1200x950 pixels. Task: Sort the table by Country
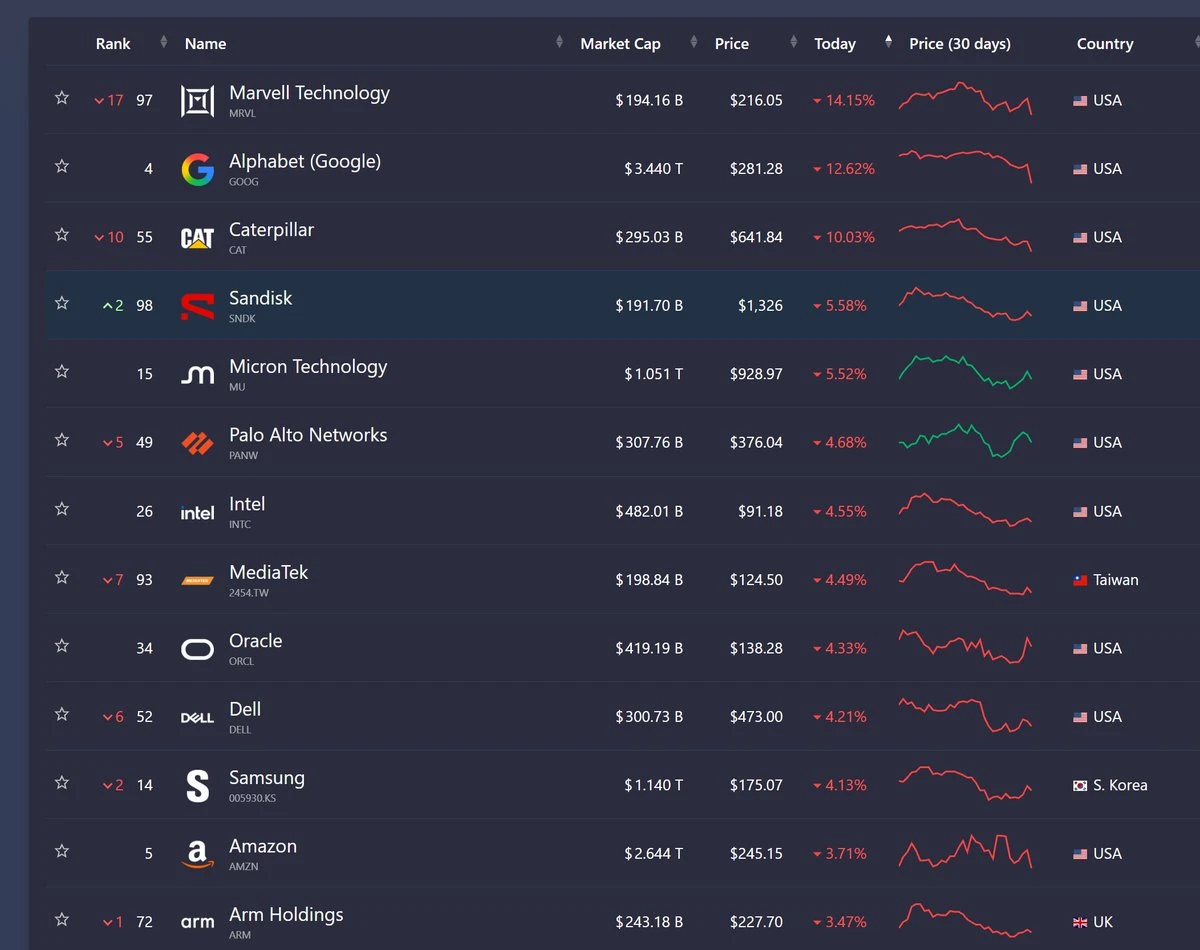(x=1105, y=44)
